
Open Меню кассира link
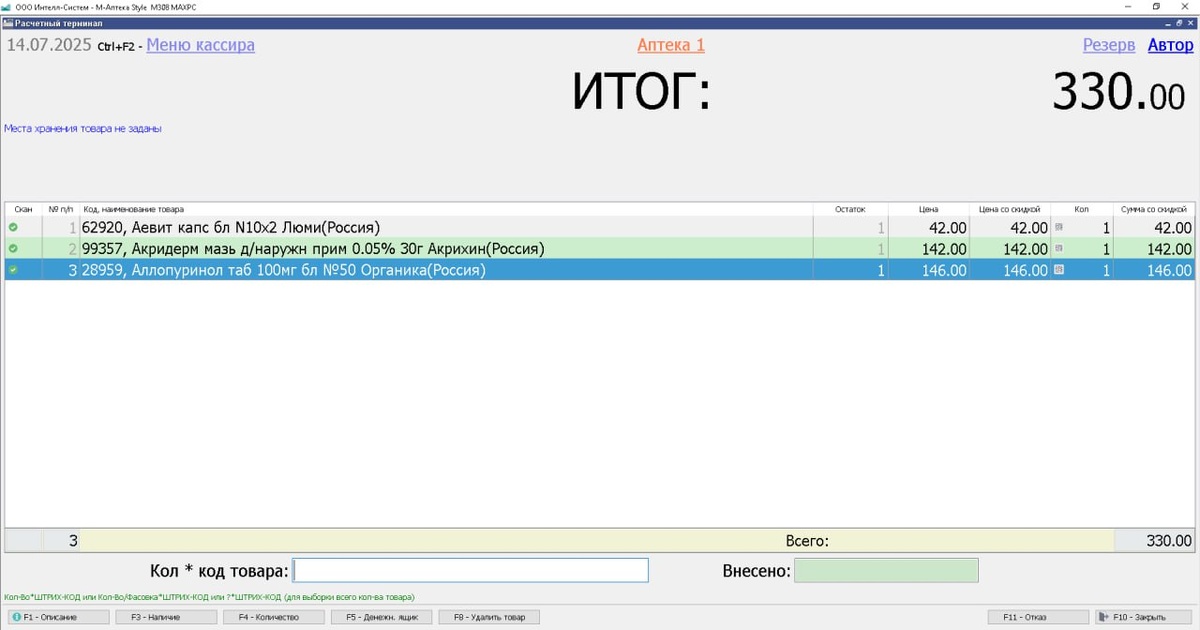click(200, 45)
